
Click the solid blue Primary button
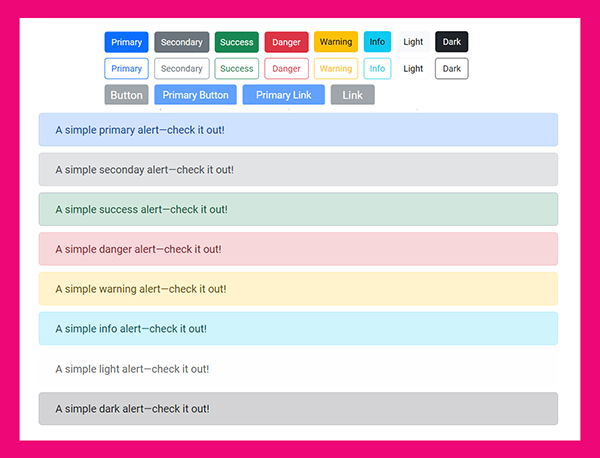click(x=126, y=42)
